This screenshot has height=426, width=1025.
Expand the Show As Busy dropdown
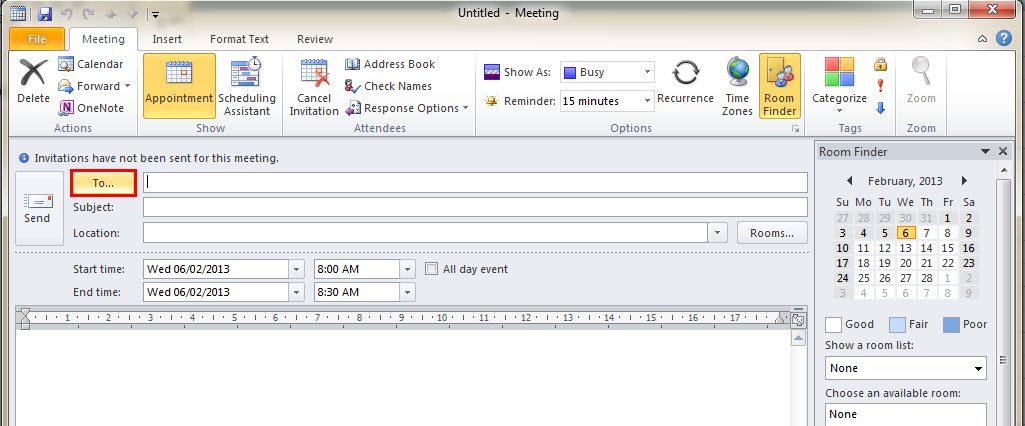tap(647, 72)
